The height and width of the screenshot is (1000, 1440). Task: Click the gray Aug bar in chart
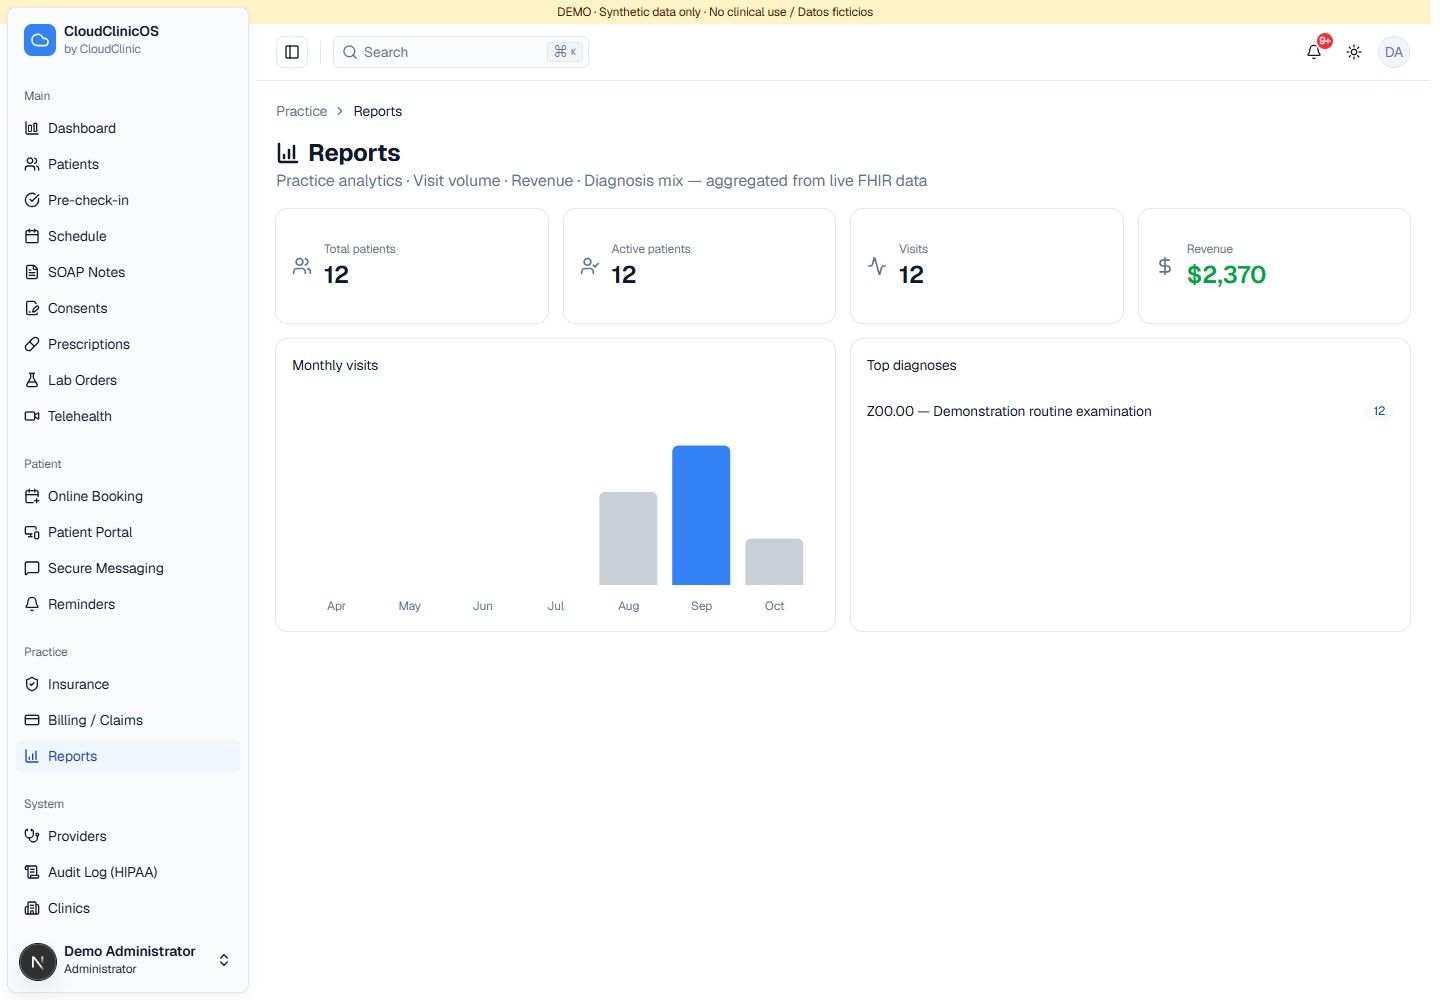628,538
